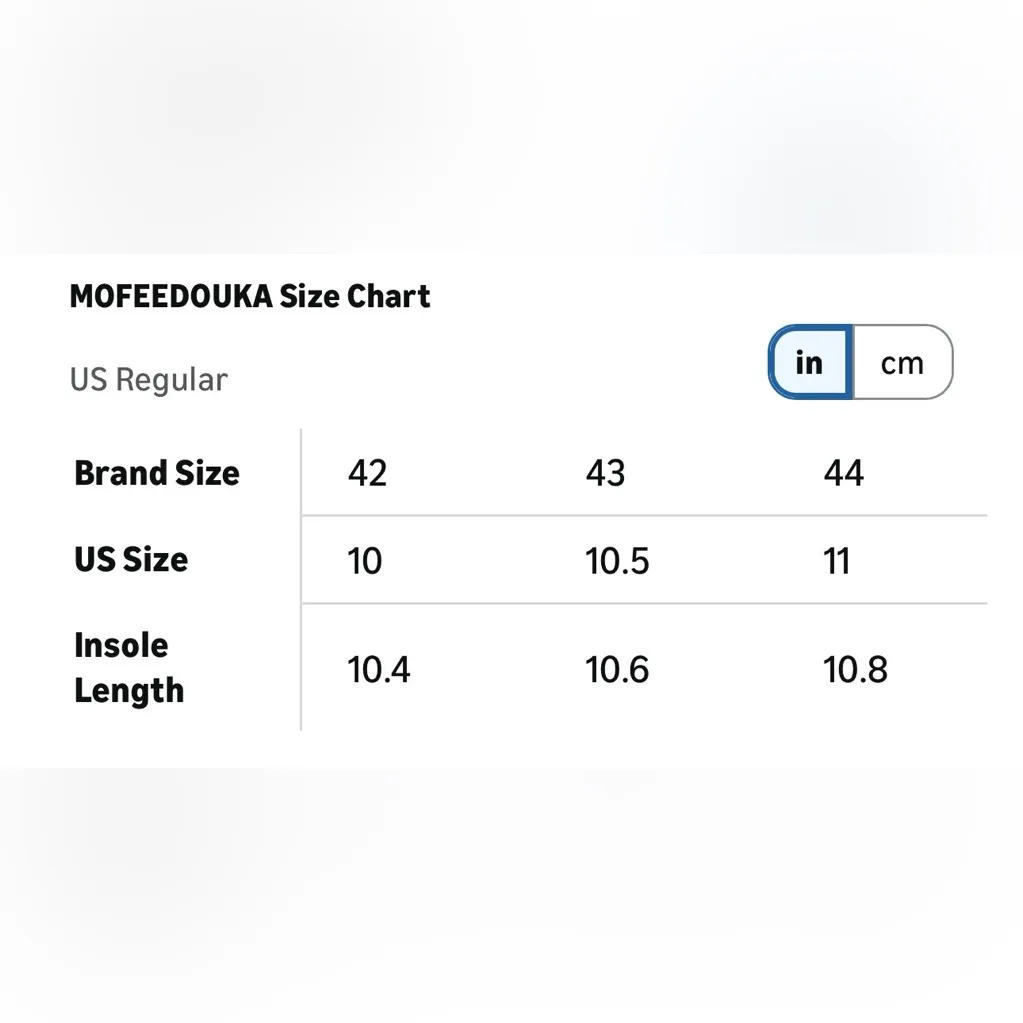Select brand size 42 cell
This screenshot has height=1023, width=1023.
367,473
